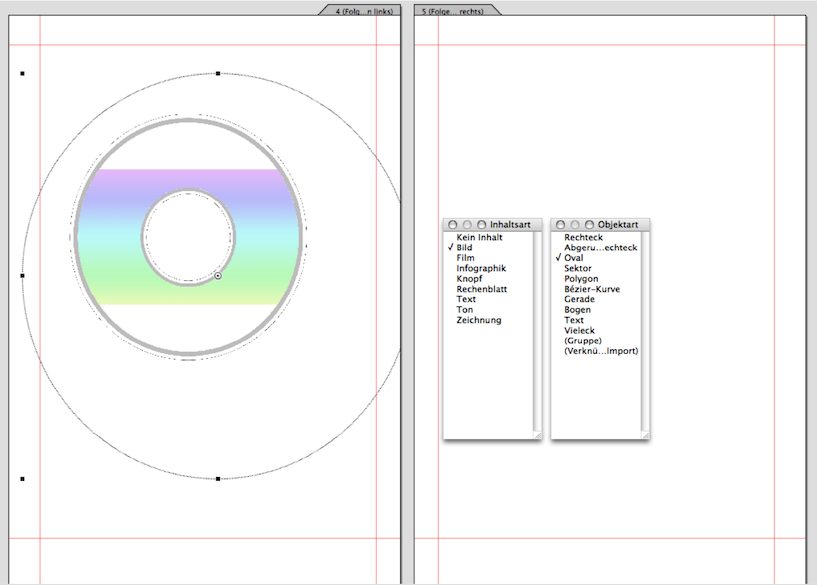Choose 'Rechenblatt' in the Inhaltsart list

pos(483,289)
